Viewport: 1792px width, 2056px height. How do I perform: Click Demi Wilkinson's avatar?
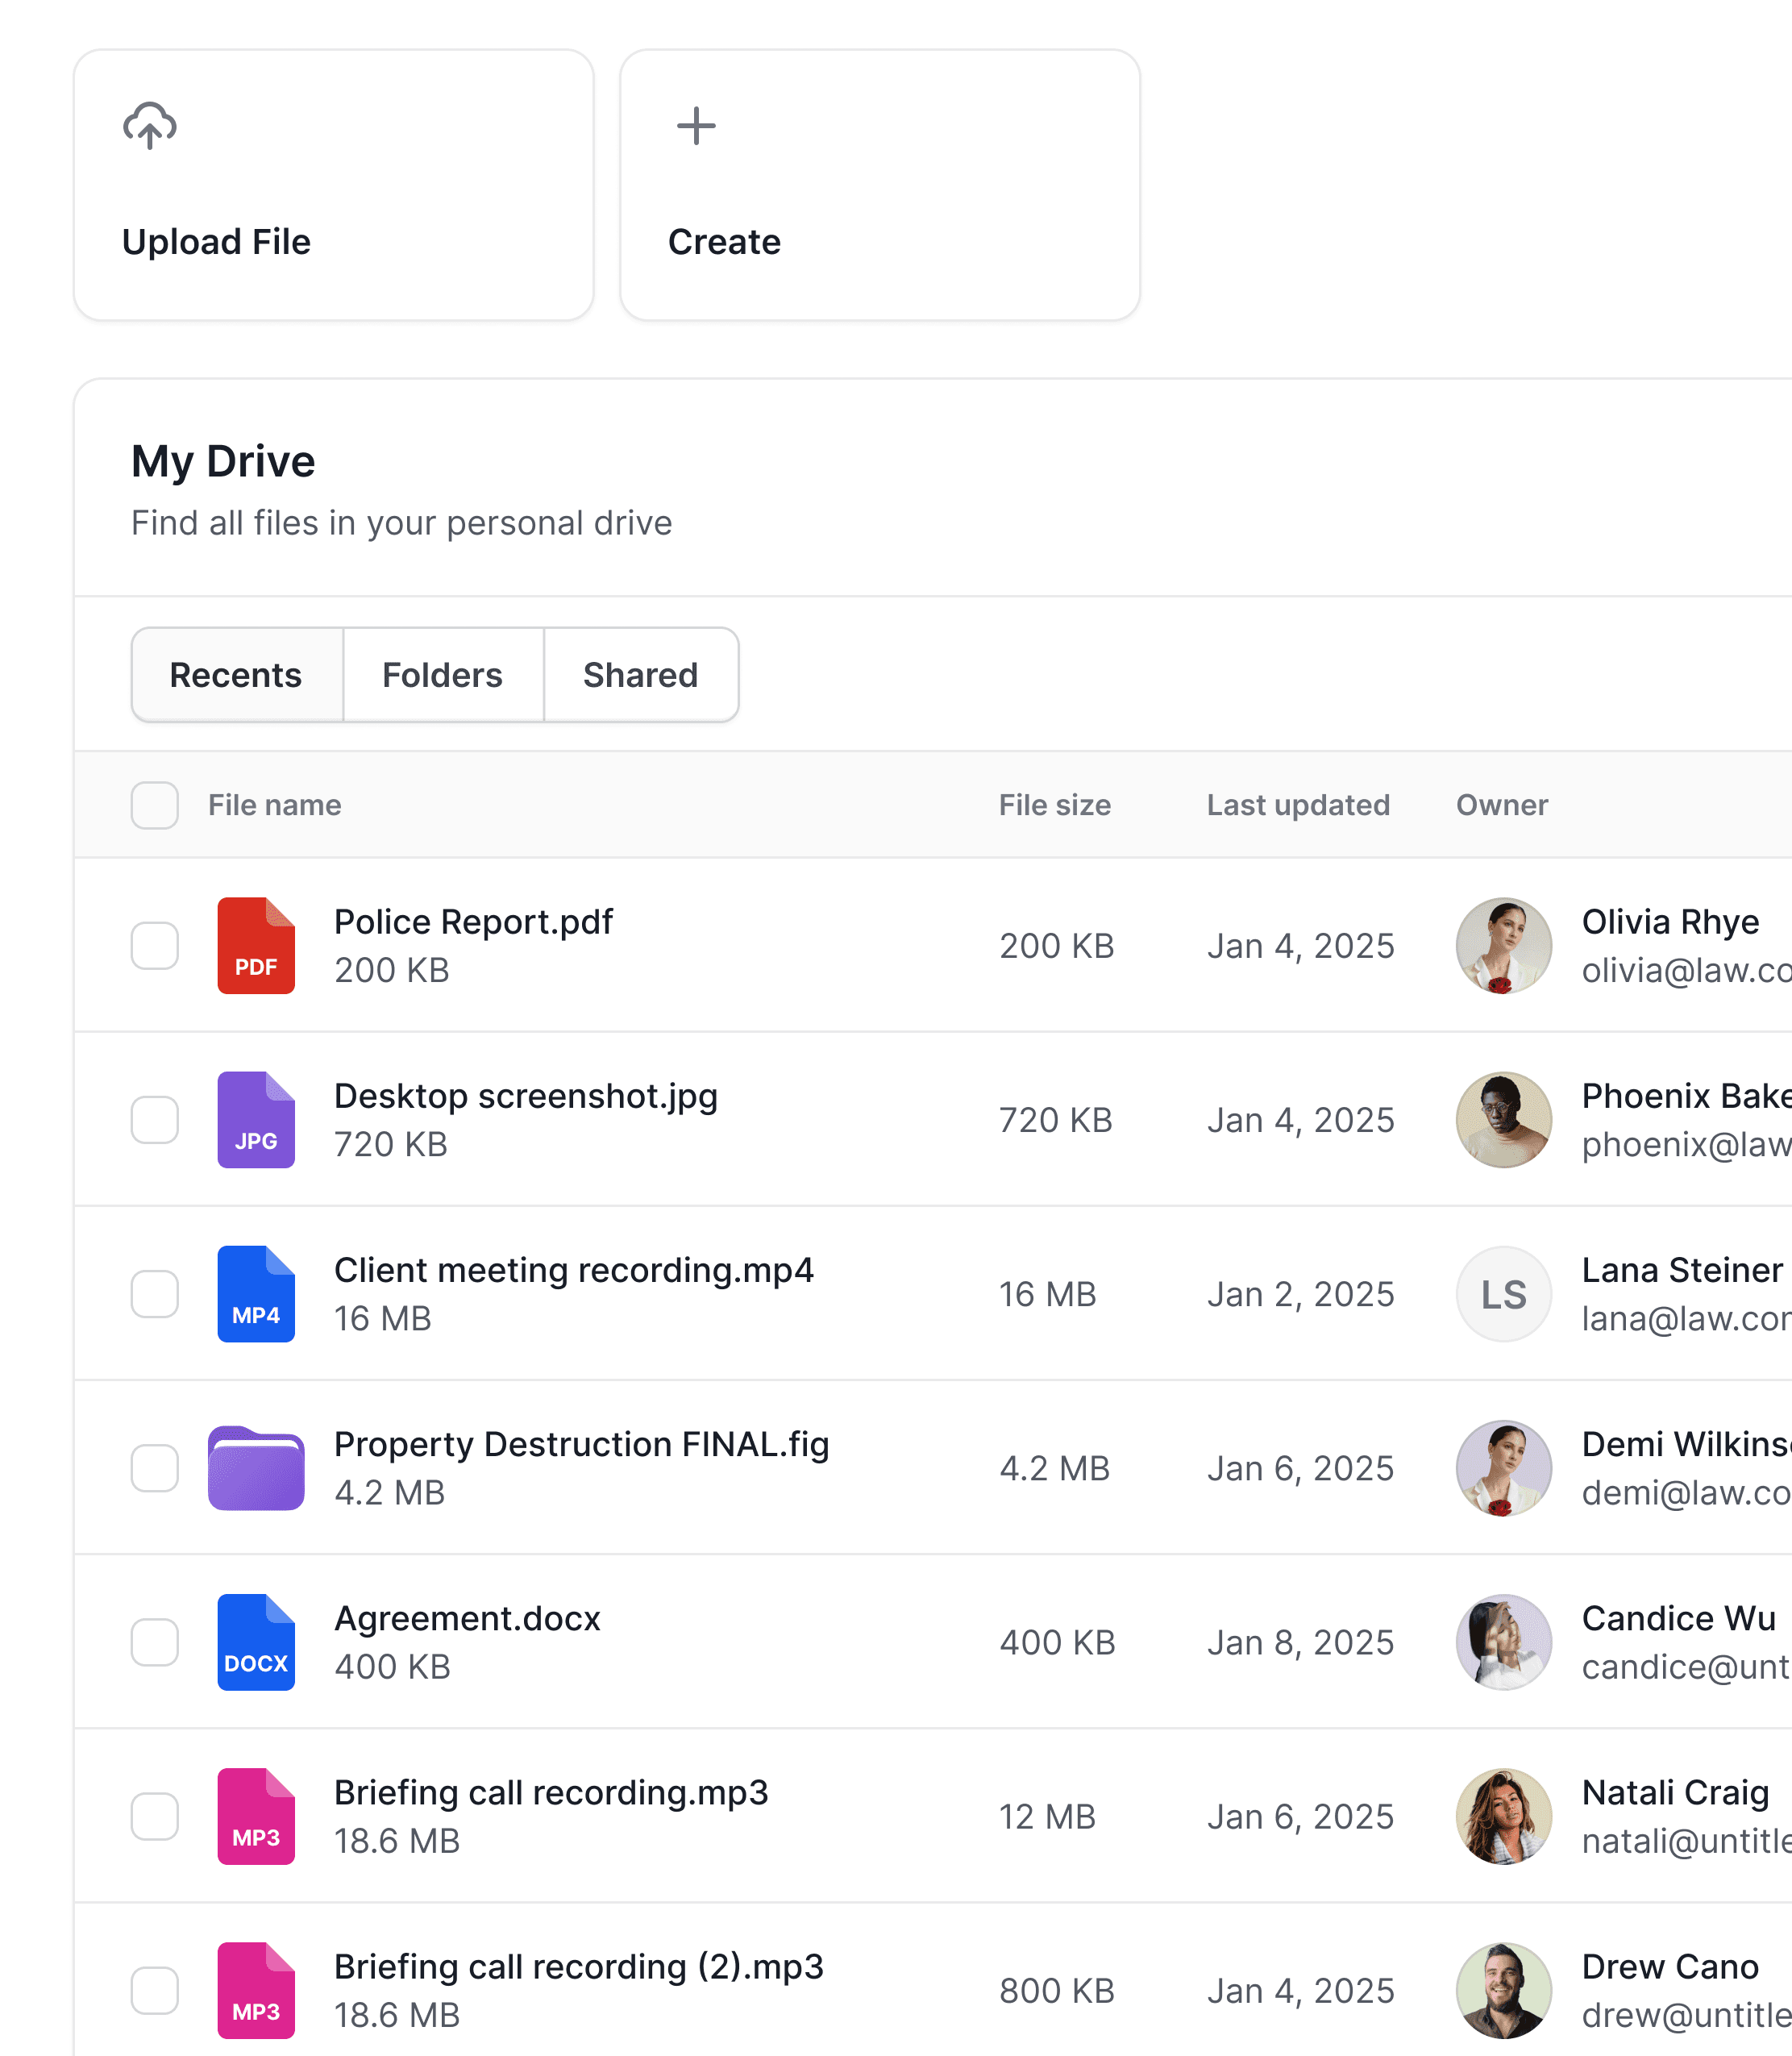pyautogui.click(x=1503, y=1467)
